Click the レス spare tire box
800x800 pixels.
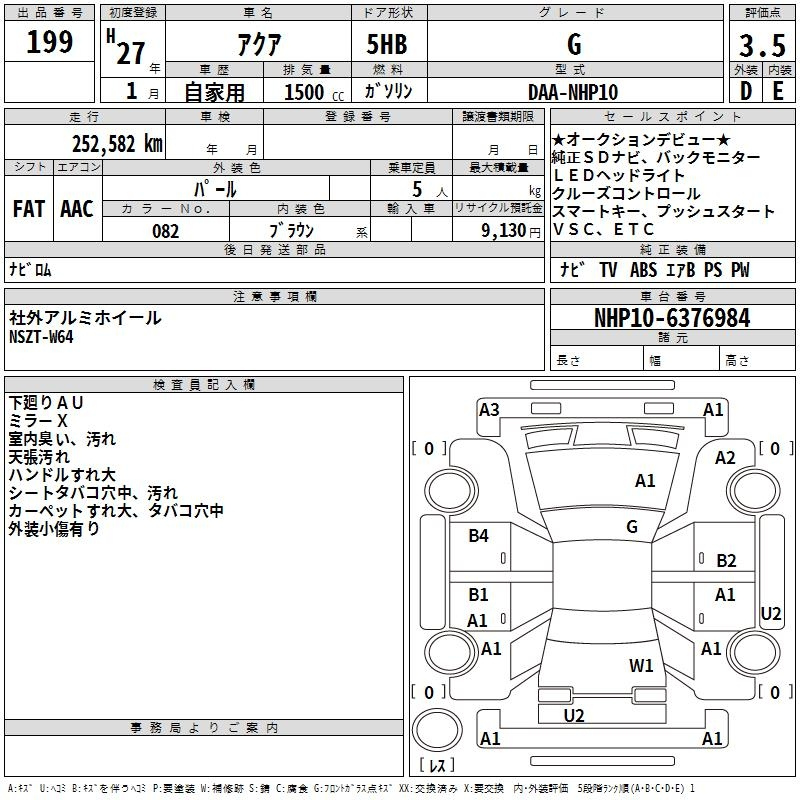pyautogui.click(x=441, y=765)
